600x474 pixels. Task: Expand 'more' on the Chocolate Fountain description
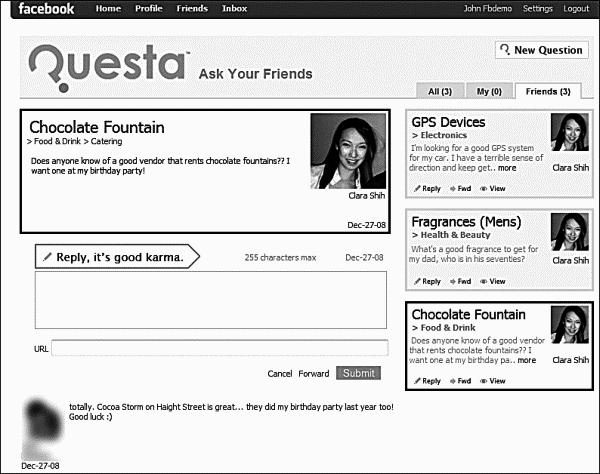pyautogui.click(x=526, y=360)
